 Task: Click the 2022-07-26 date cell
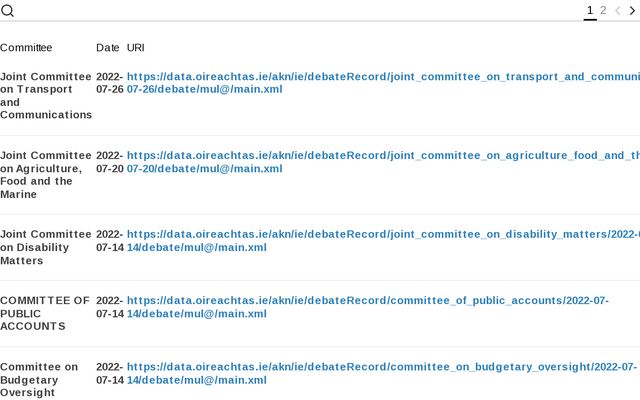110,83
